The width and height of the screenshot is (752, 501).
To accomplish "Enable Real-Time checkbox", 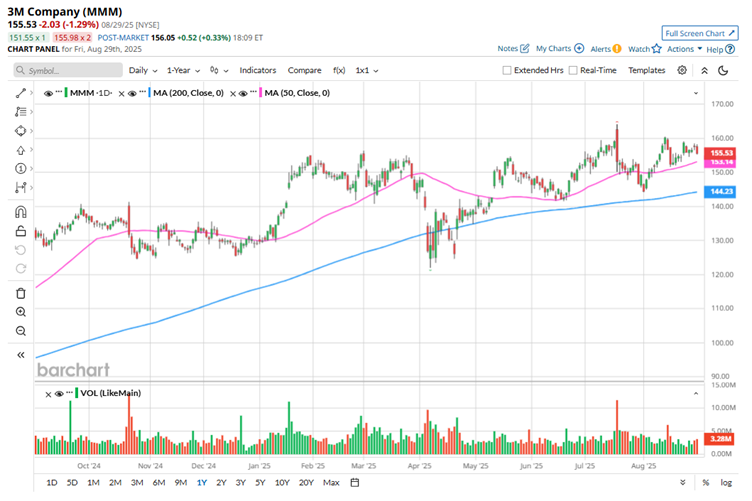I will click(x=573, y=70).
